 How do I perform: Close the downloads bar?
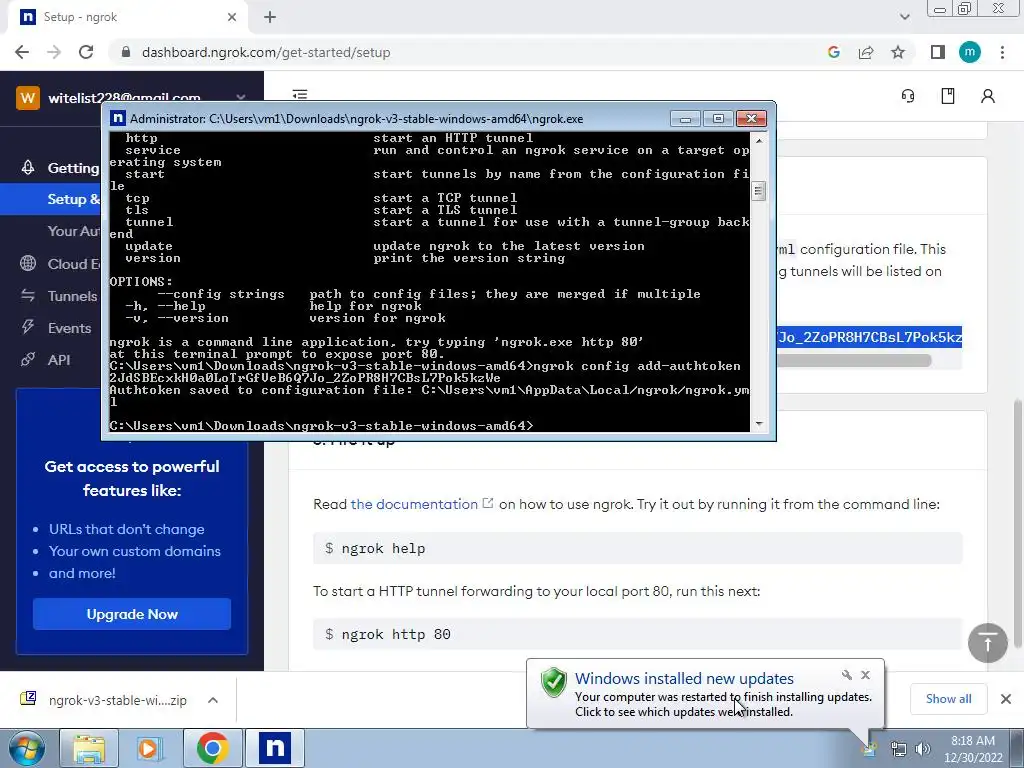[1006, 699]
